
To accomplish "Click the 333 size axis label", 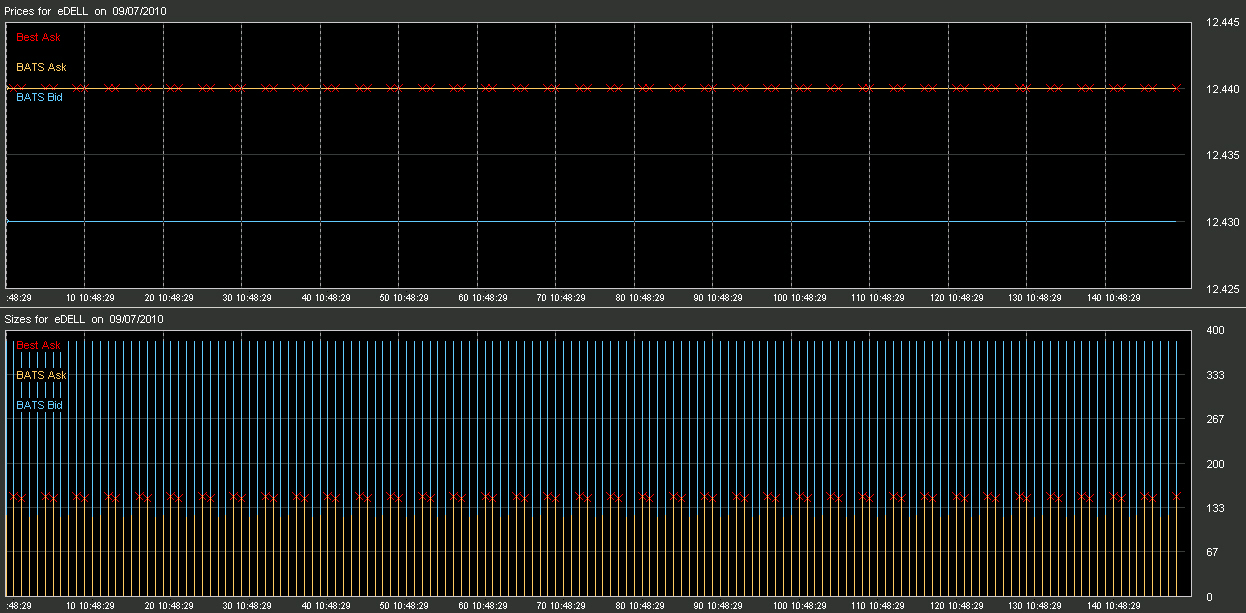I will point(1216,375).
